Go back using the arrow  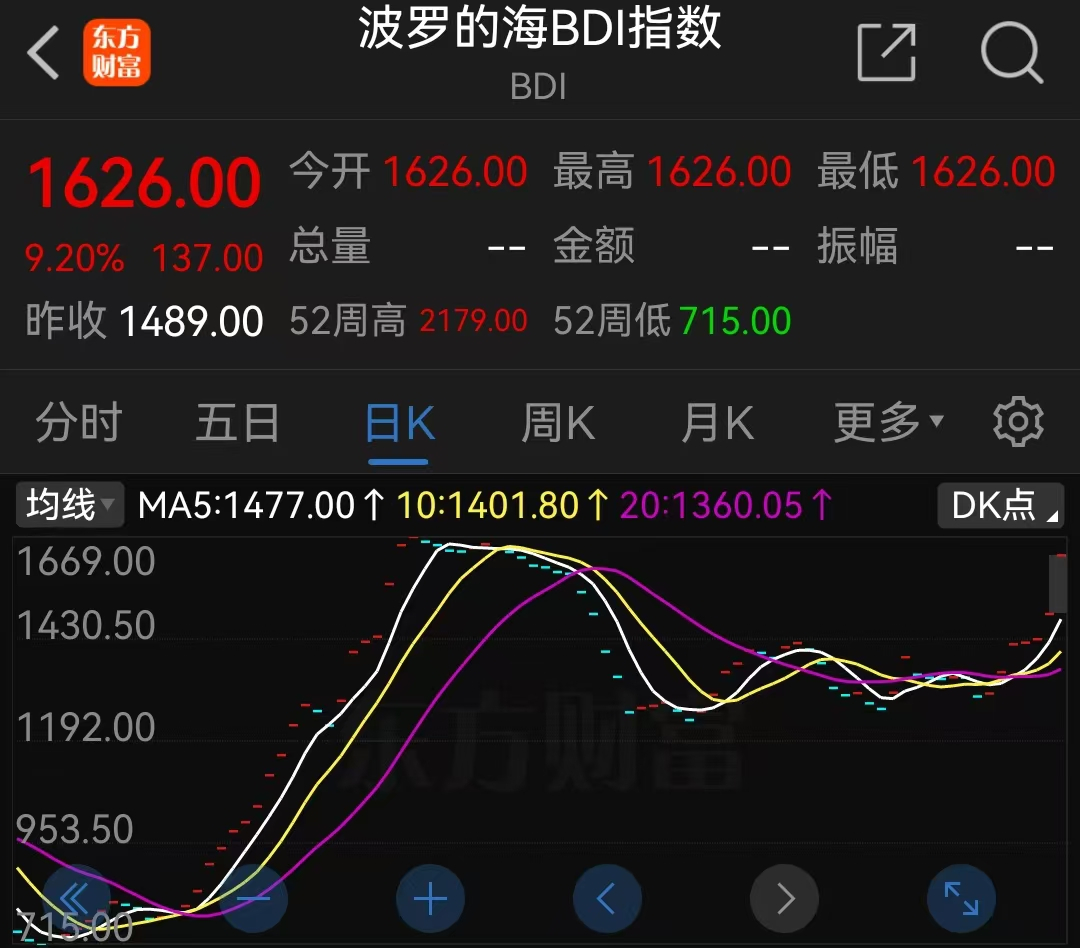(x=41, y=52)
